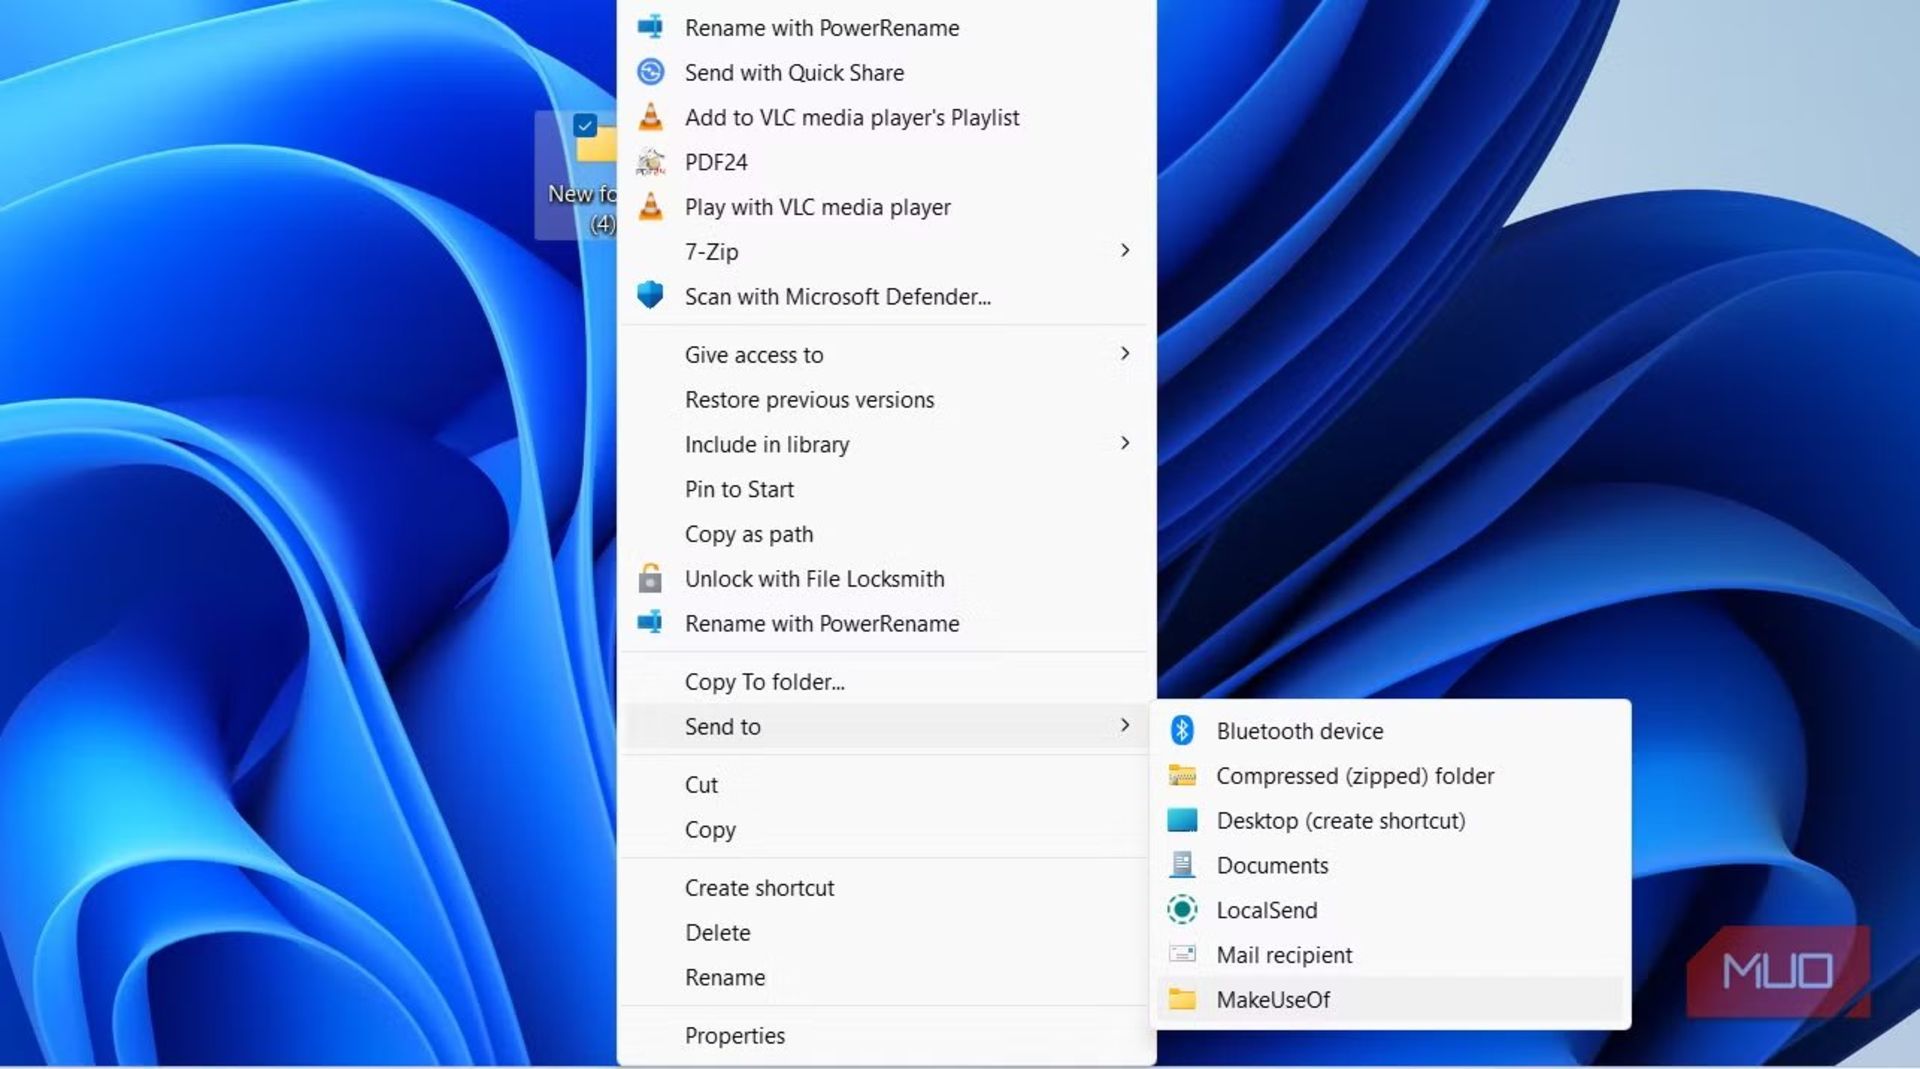
Task: Click the LocalSend icon
Action: point(1183,910)
